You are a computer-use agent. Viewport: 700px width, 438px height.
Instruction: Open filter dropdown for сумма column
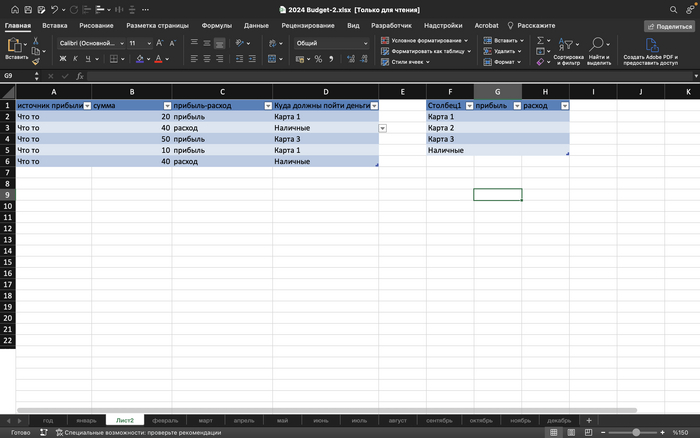(167, 106)
